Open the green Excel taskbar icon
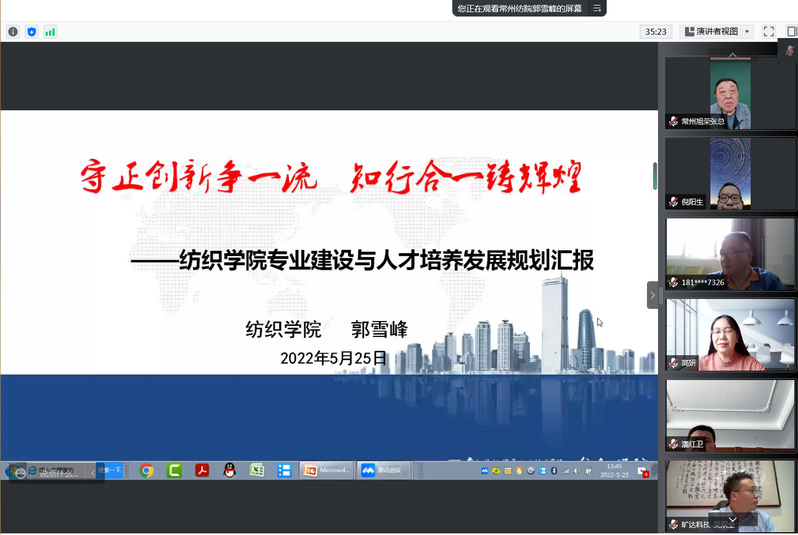 pos(256,470)
